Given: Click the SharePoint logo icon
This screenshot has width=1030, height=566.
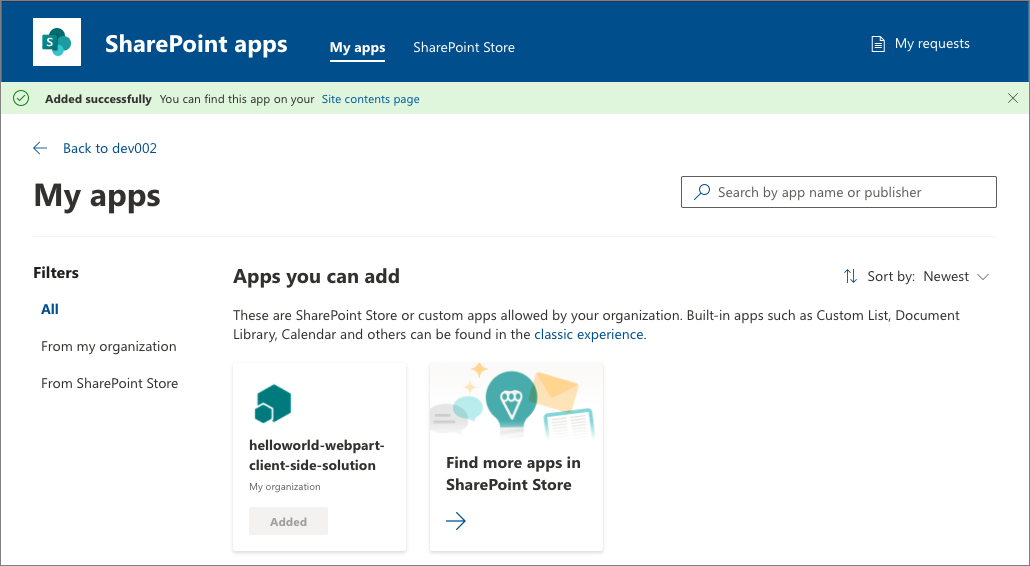Looking at the screenshot, I should pos(57,42).
